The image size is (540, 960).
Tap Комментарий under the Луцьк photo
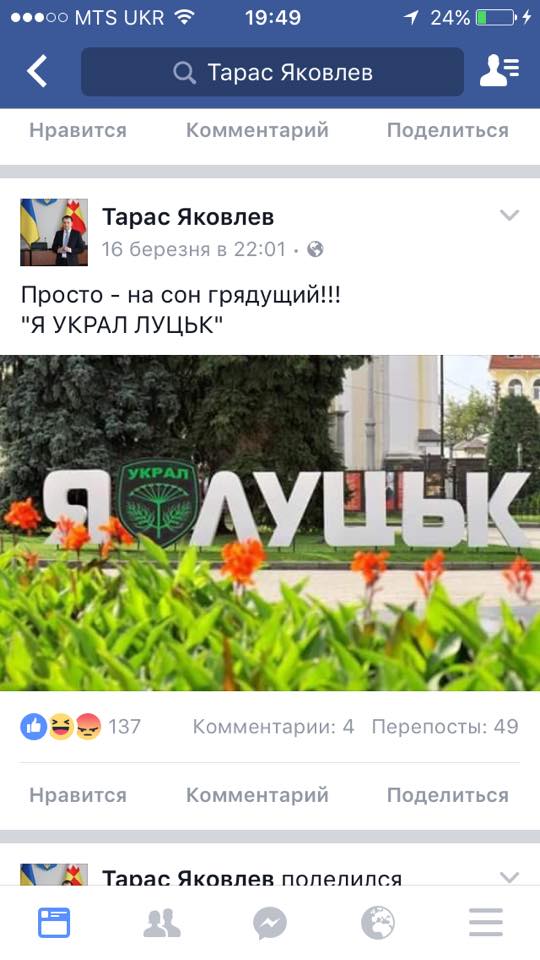257,795
